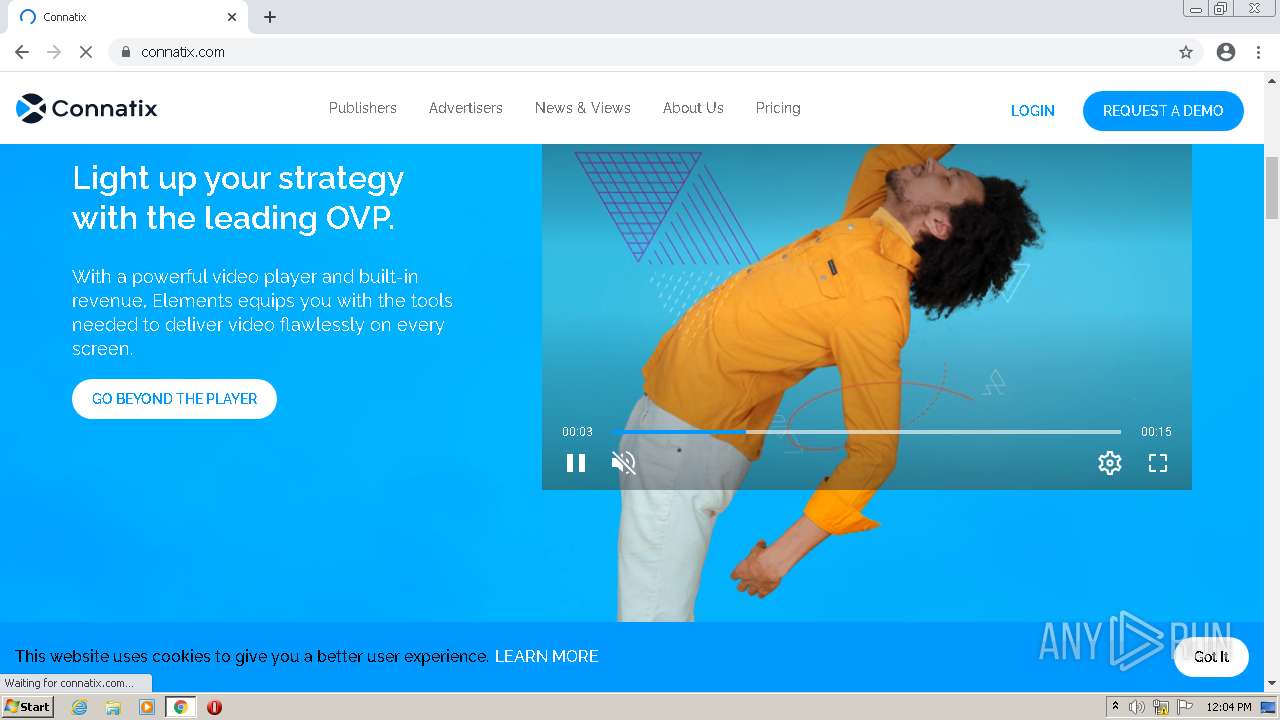Open the cookie LEARN MORE link
Viewport: 1280px width, 720px height.
point(547,656)
